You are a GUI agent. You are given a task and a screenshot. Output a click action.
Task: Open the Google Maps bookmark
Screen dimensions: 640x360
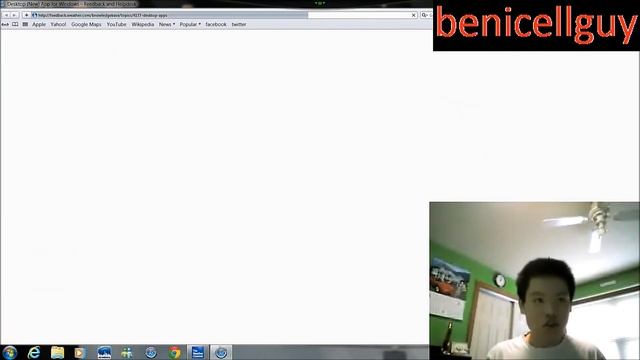coord(86,24)
